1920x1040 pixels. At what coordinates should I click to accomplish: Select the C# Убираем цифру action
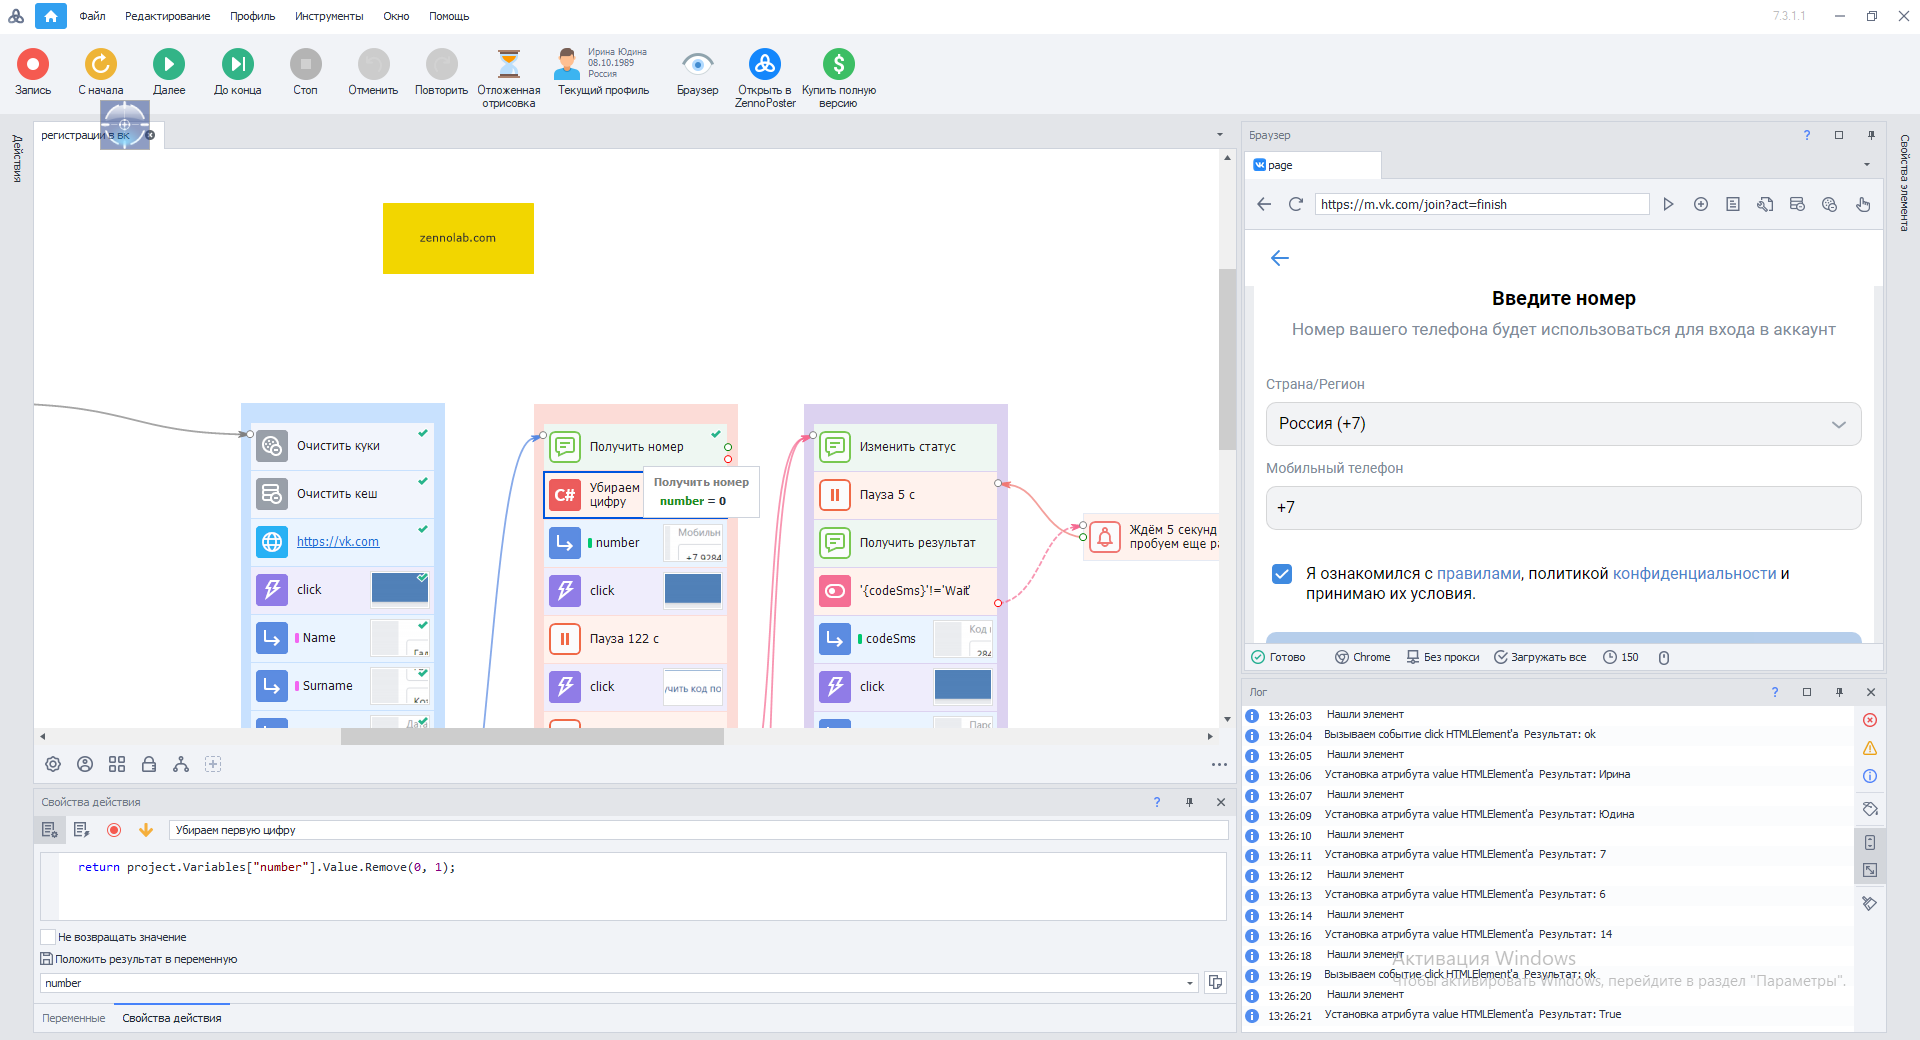point(594,495)
